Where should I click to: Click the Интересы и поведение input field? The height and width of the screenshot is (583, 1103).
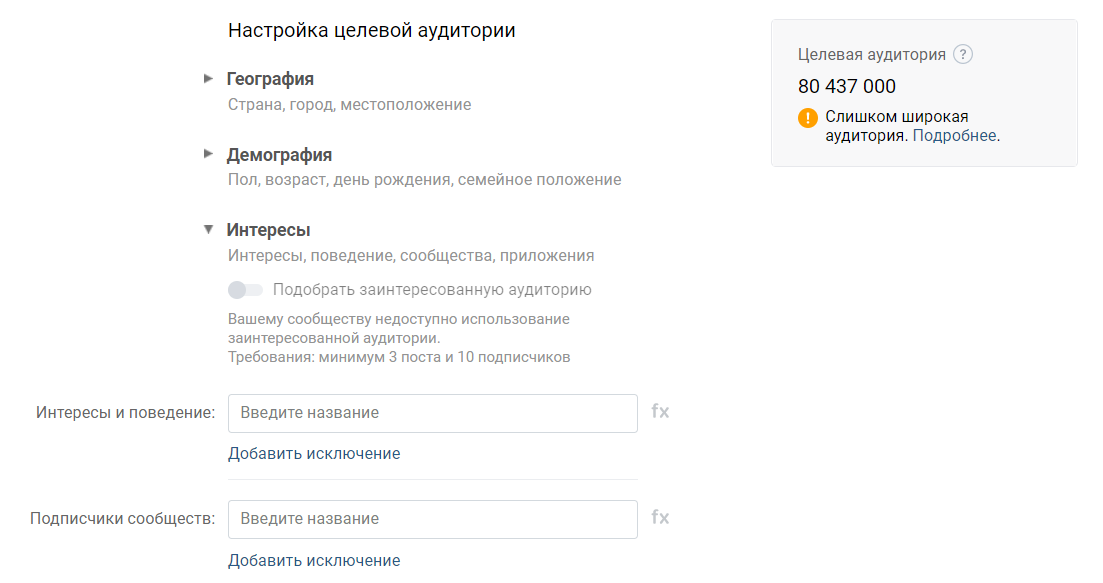433,412
